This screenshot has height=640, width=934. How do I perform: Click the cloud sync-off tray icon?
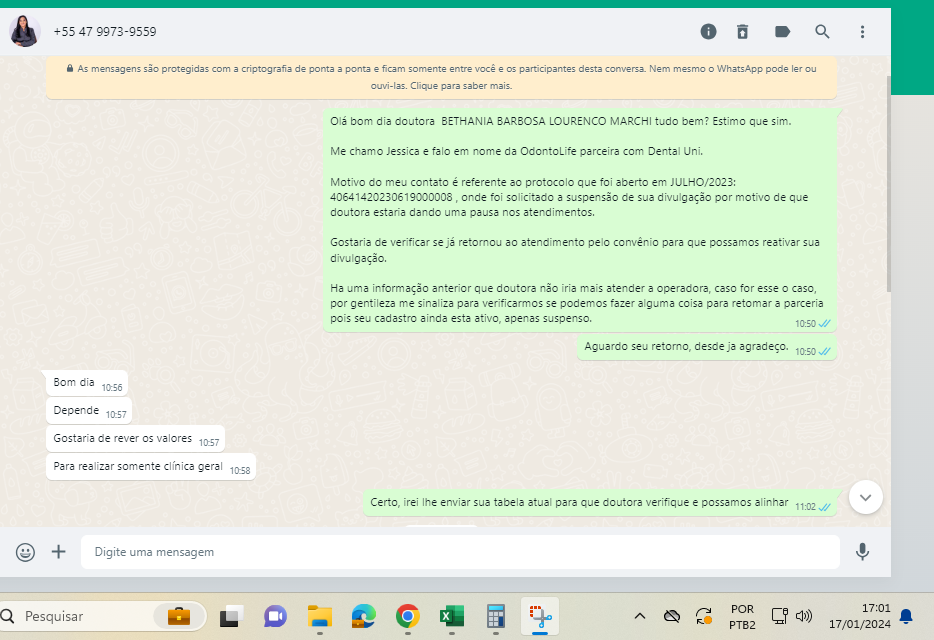pyautogui.click(x=672, y=616)
